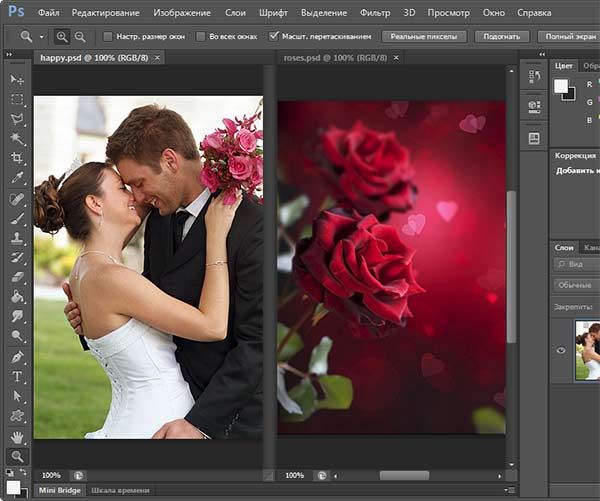Select the Clone Stamp tool

pos(17,238)
